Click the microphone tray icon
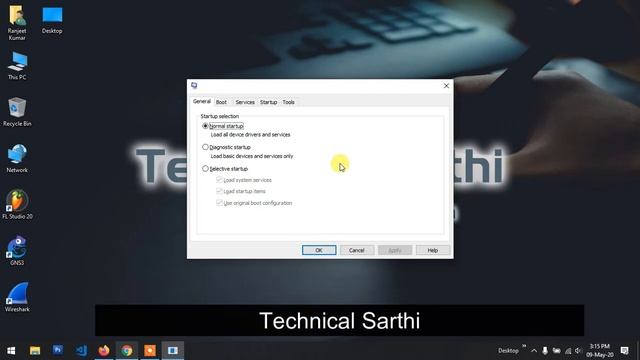640x360 pixels. [x=545, y=351]
